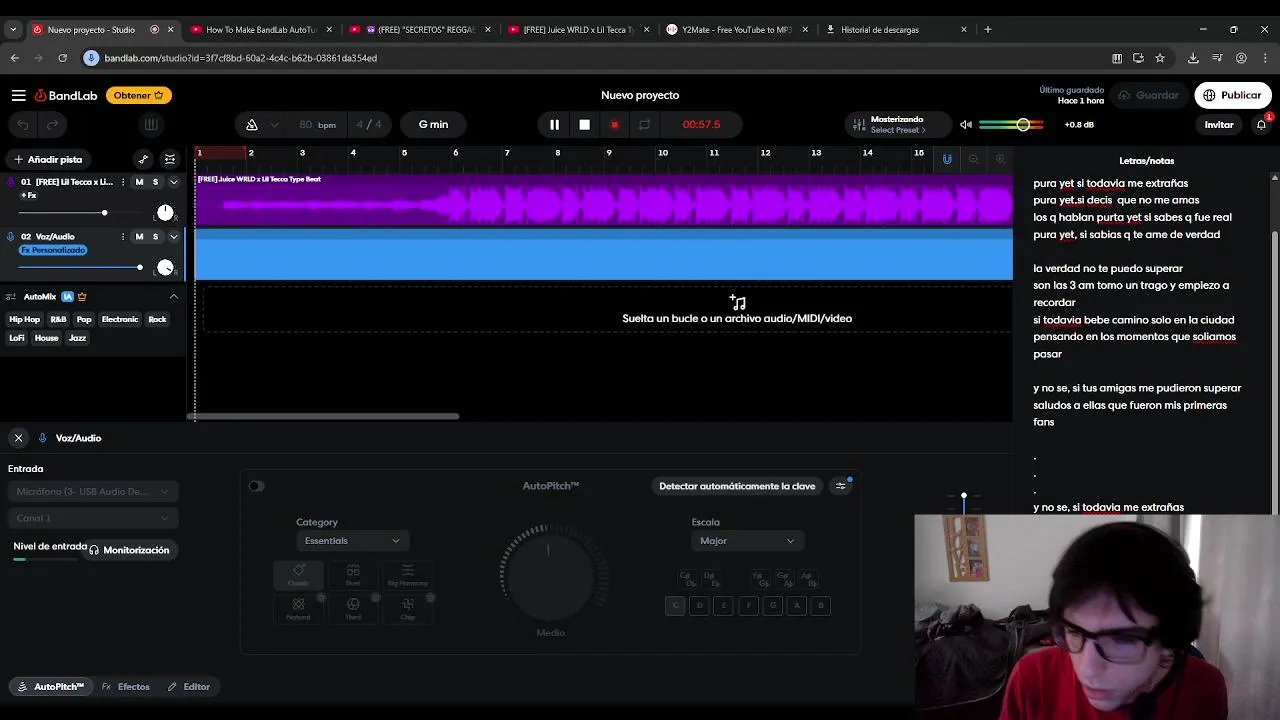
Task: Enable the AutoPitch power toggle
Action: [x=257, y=486]
